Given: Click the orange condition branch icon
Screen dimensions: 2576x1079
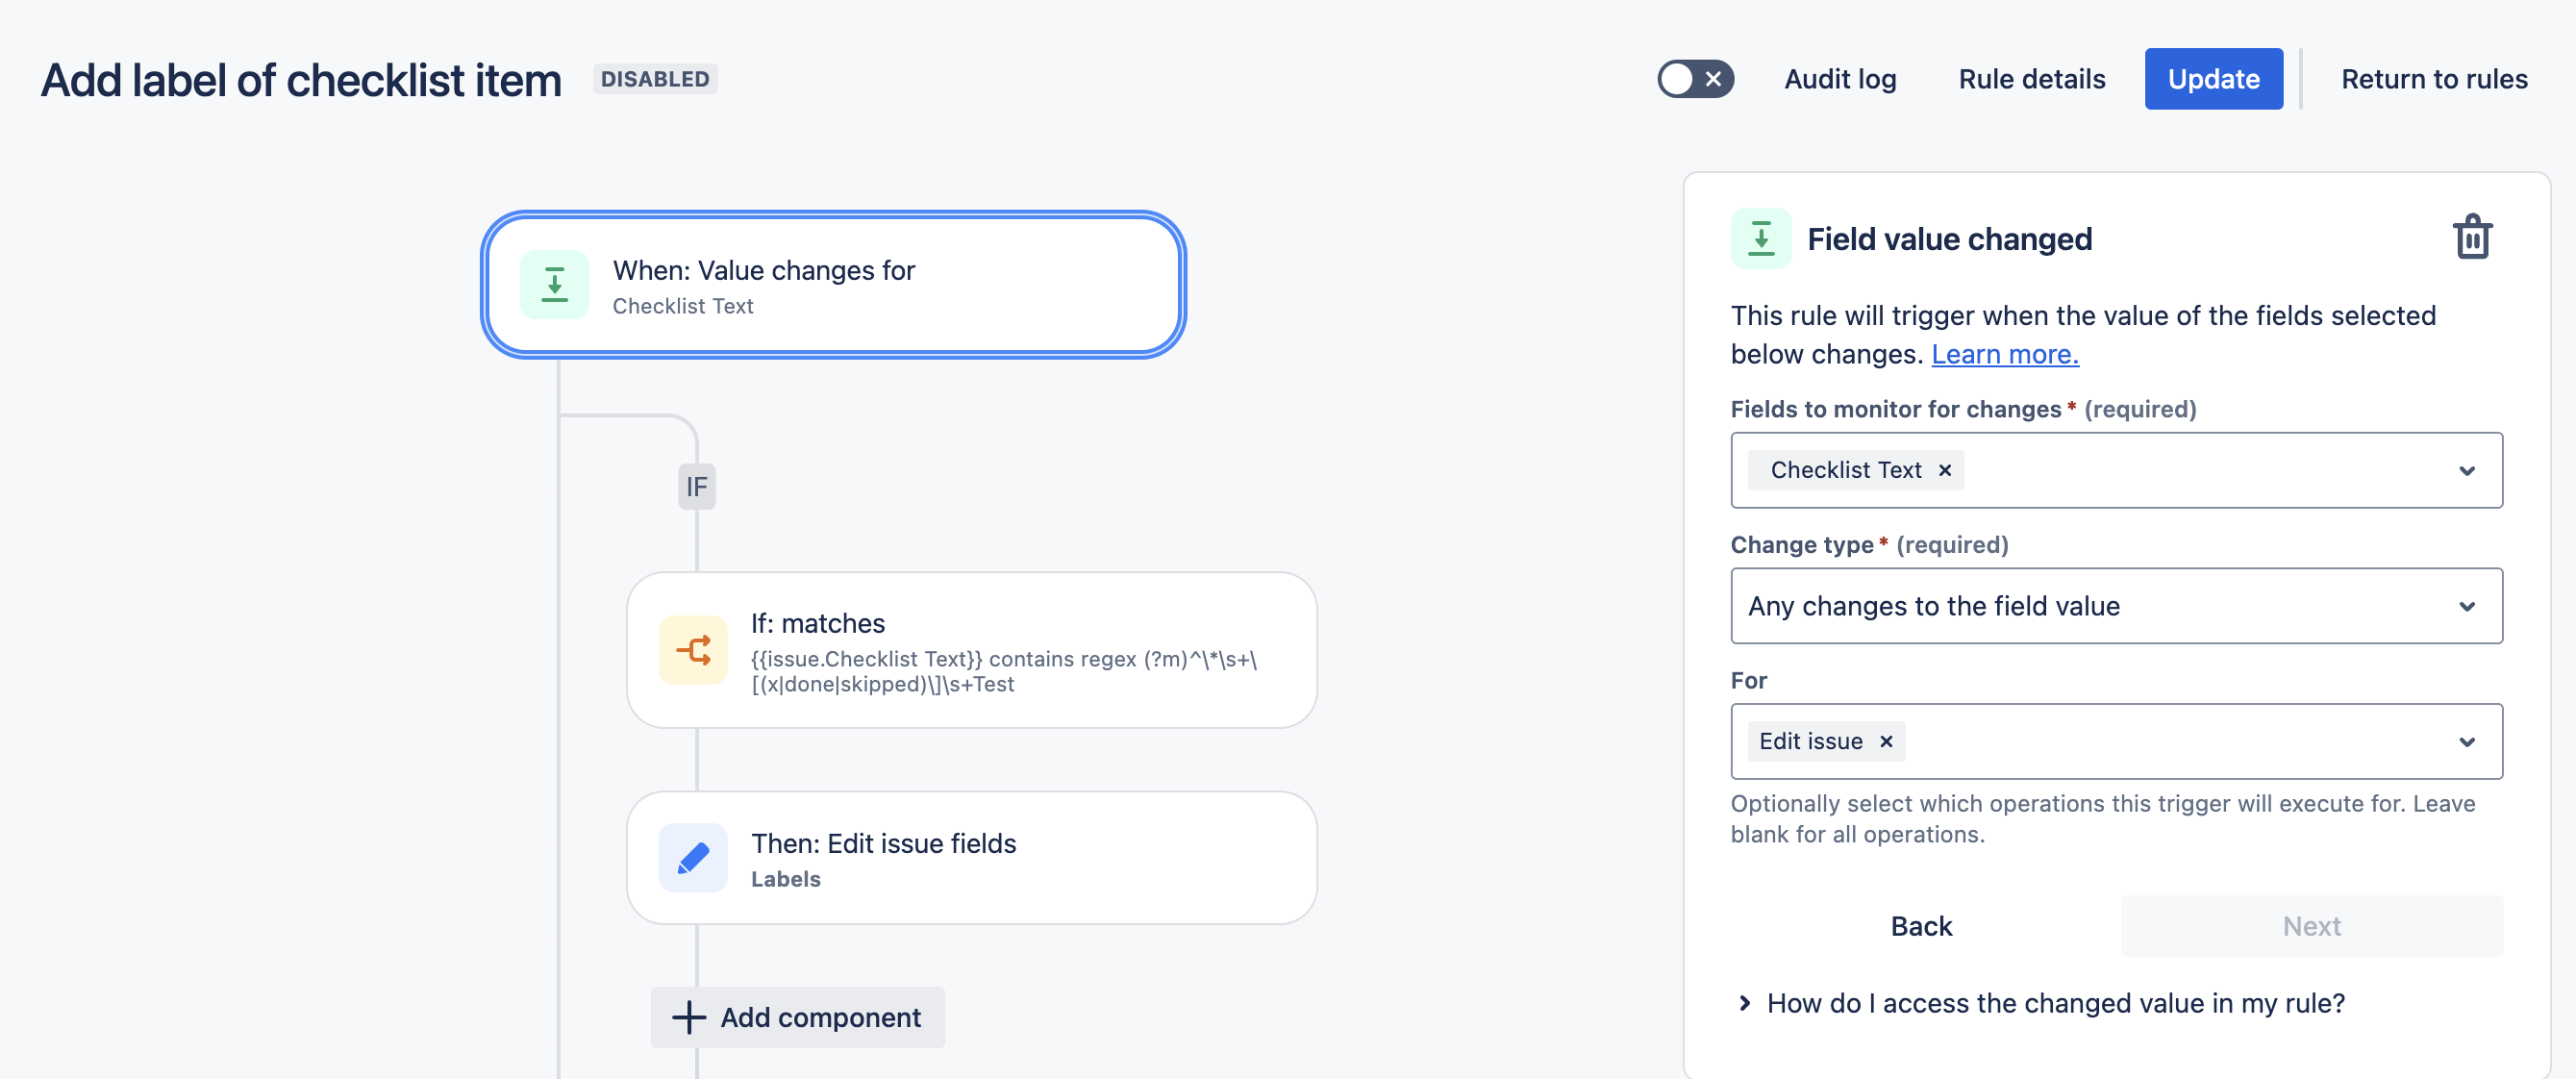Looking at the screenshot, I should click(693, 650).
